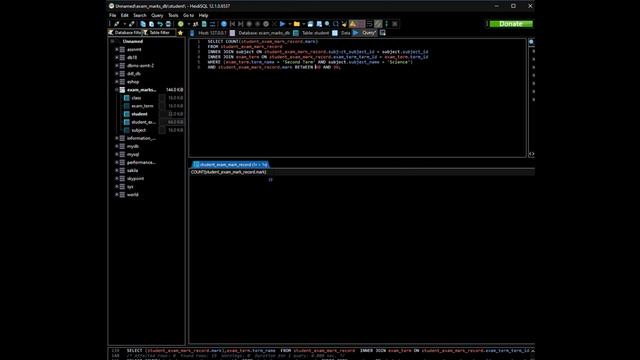Click in the SQL query editor
Image resolution: width=640 pixels, height=360 pixels.
(357, 98)
